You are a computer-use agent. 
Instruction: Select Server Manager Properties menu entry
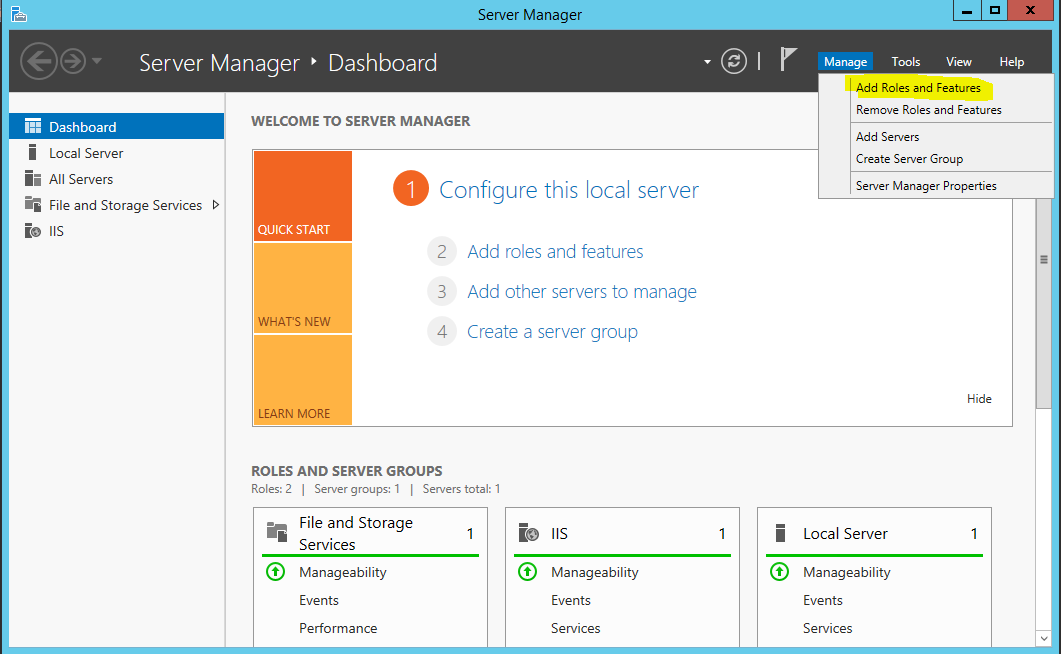tap(926, 186)
